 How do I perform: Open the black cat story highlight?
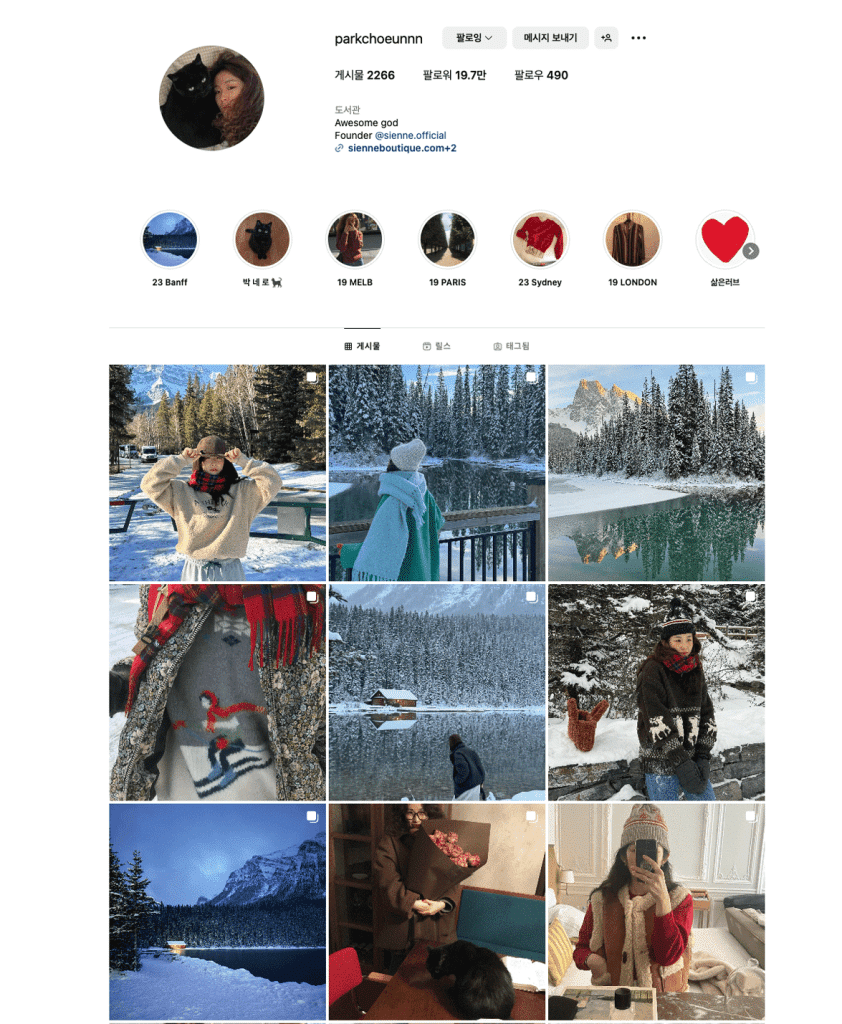coord(262,240)
